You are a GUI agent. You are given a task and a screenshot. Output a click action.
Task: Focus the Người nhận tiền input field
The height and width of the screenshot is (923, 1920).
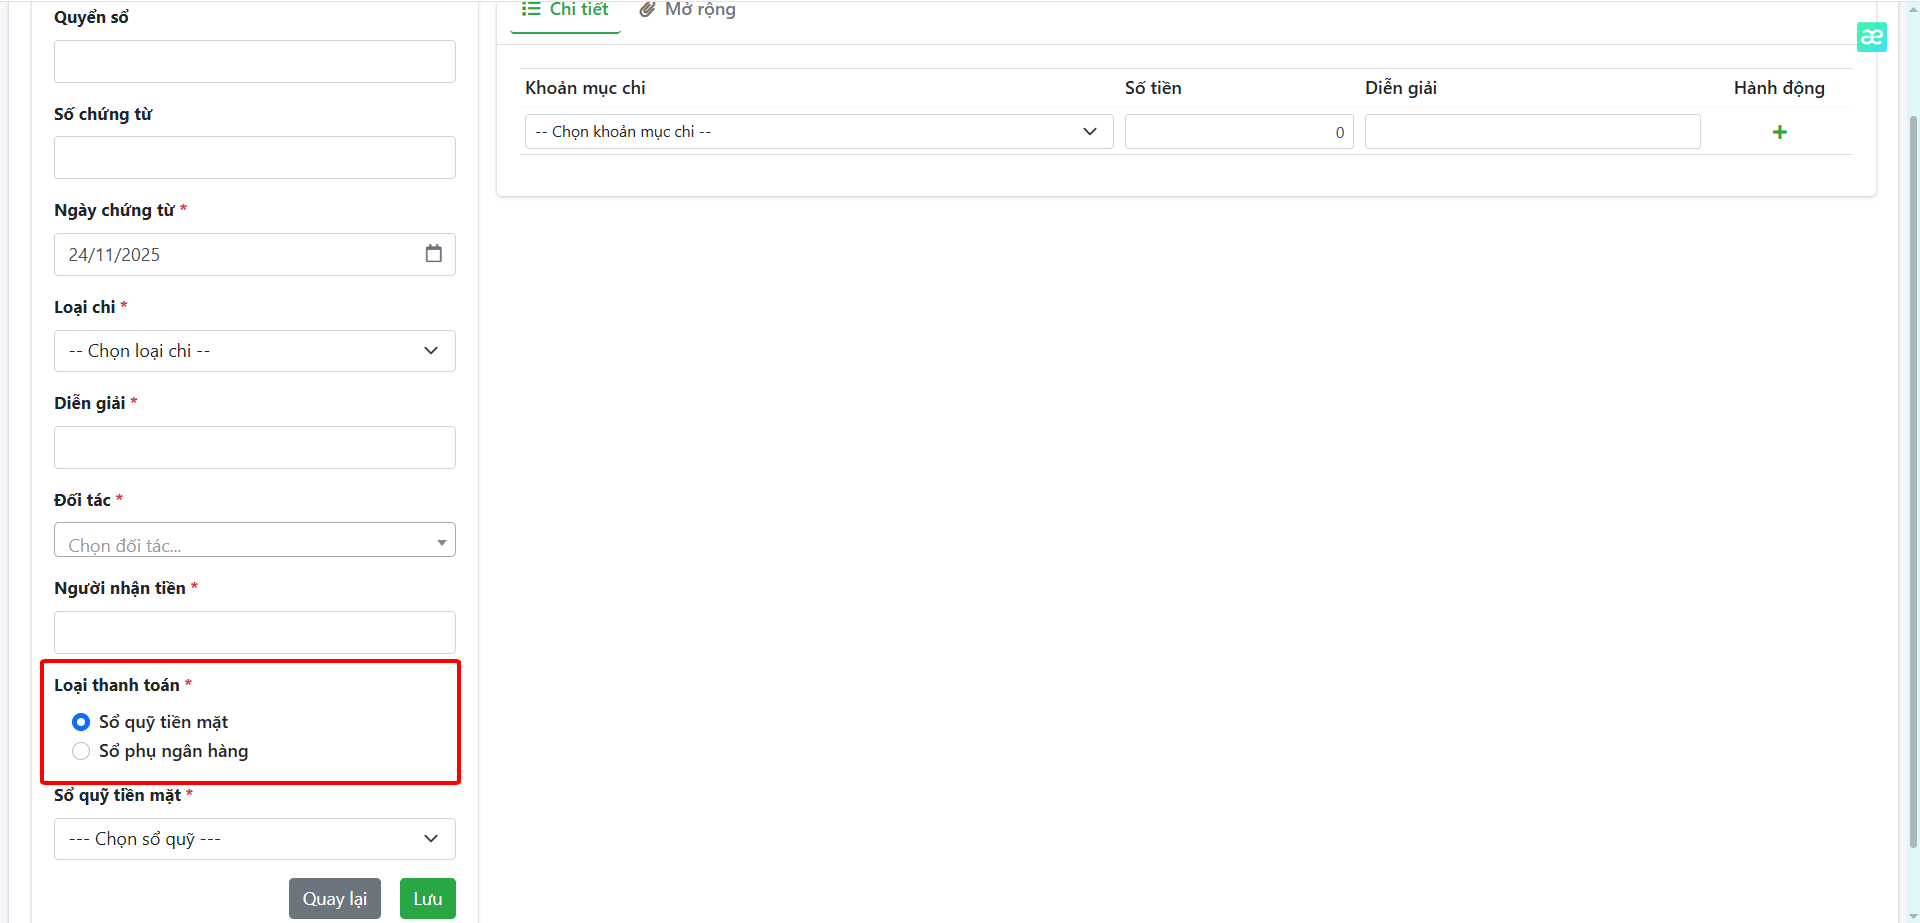(254, 633)
